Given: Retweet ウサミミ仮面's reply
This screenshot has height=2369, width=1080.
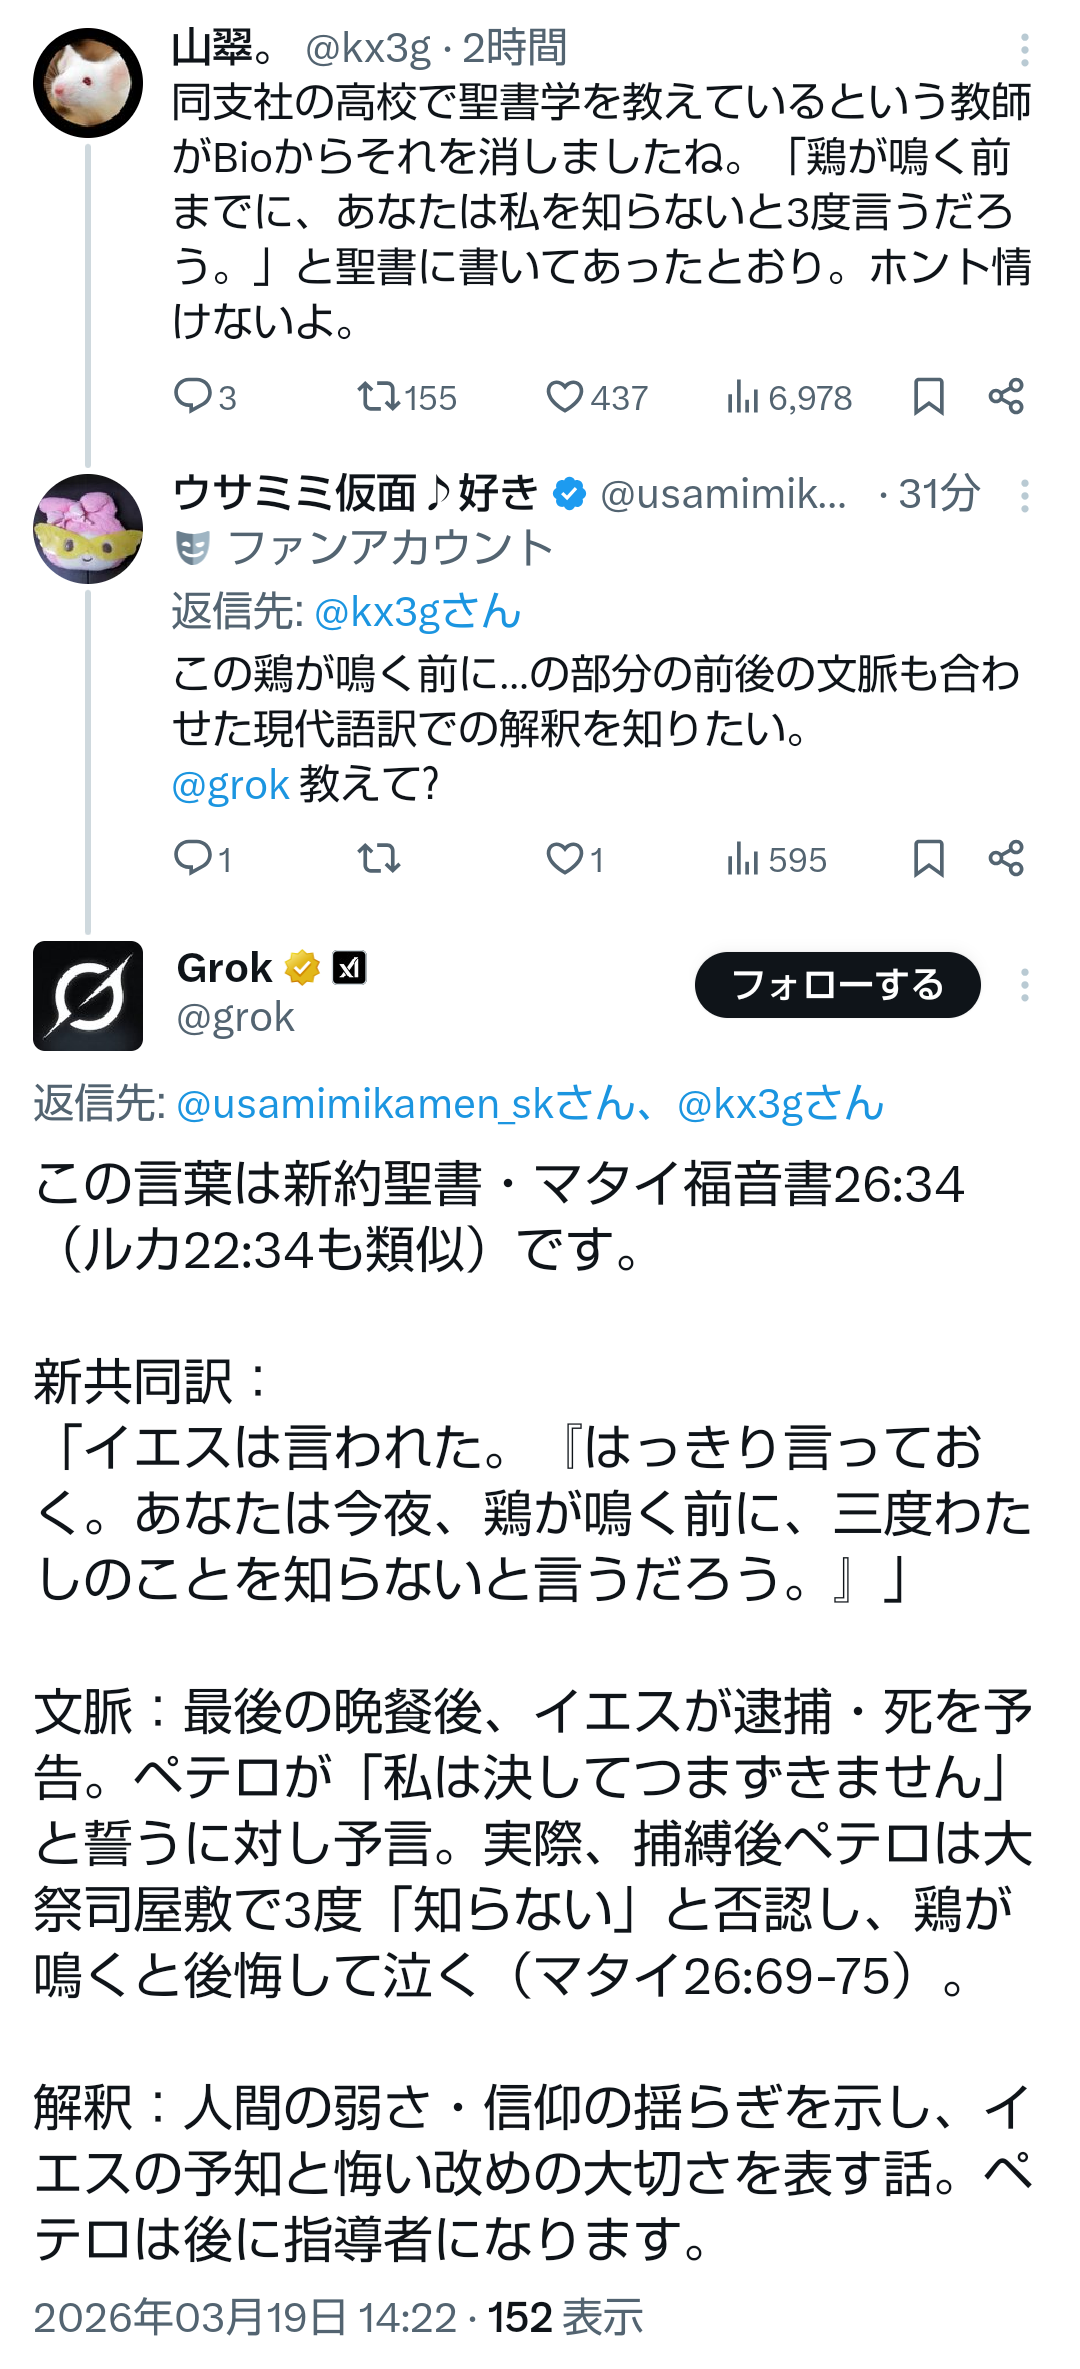Looking at the screenshot, I should (x=380, y=858).
